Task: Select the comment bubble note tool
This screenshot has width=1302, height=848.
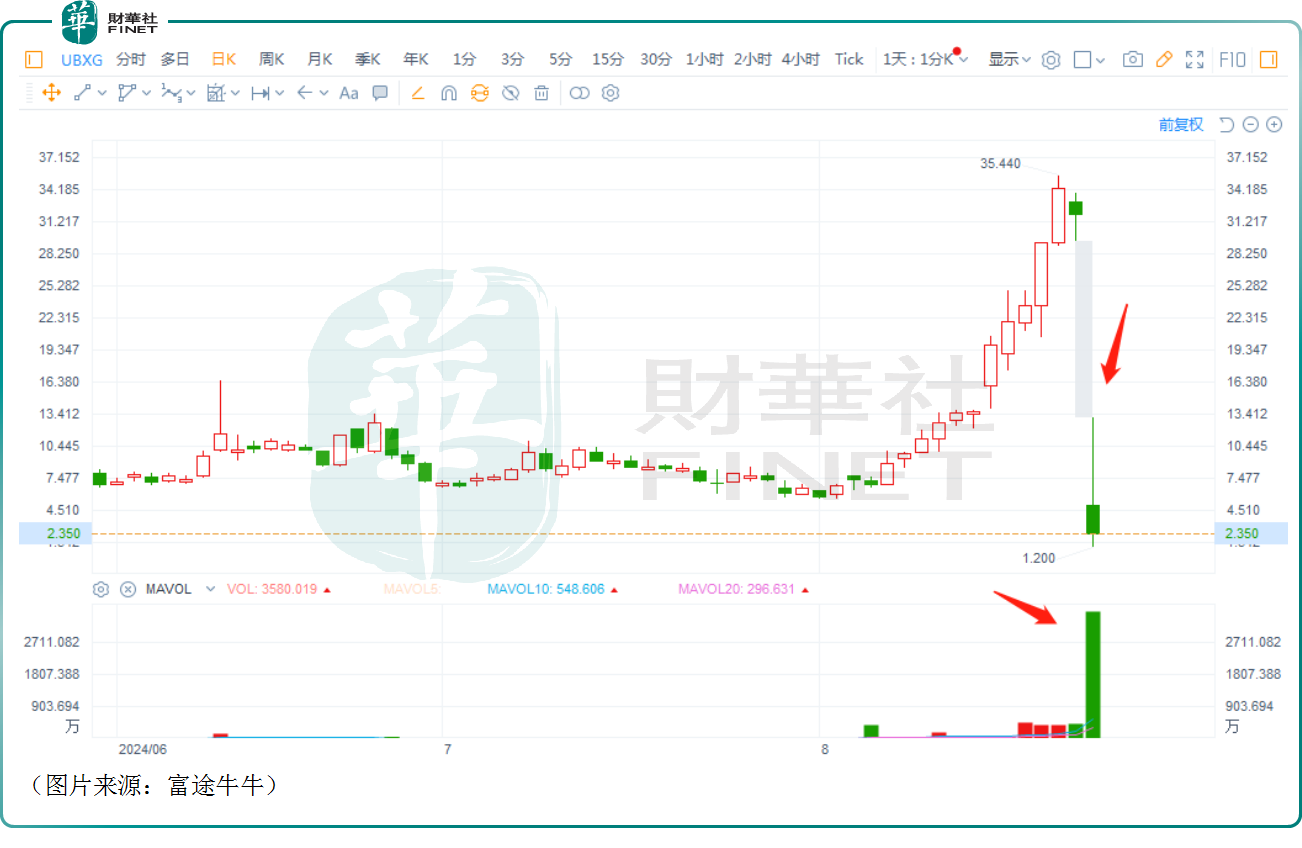Action: (380, 93)
